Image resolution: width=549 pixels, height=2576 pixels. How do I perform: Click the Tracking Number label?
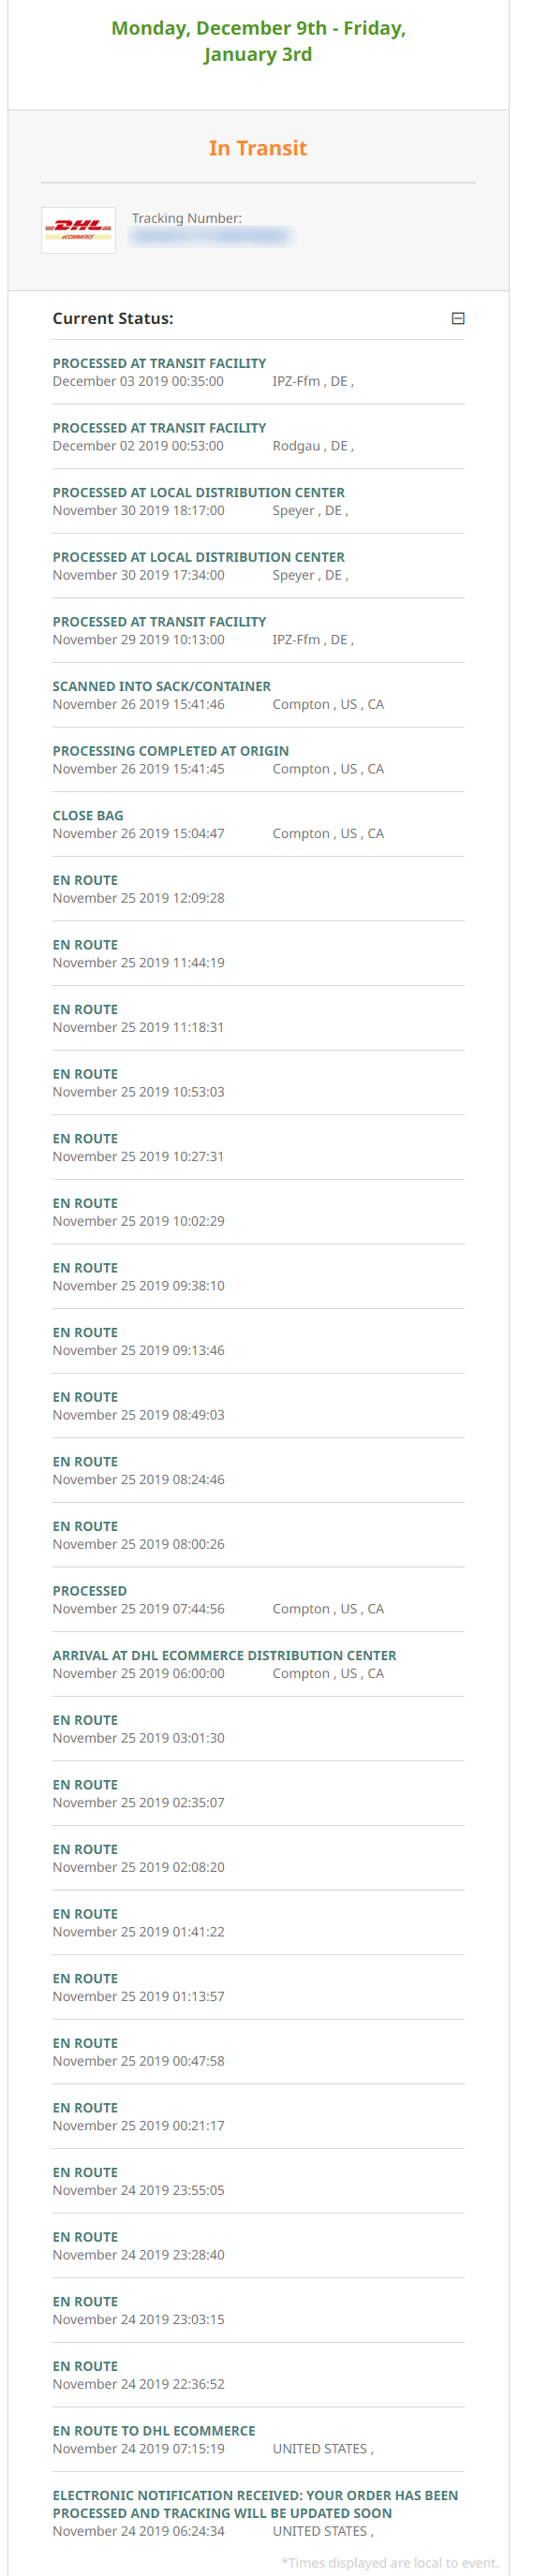coord(187,218)
